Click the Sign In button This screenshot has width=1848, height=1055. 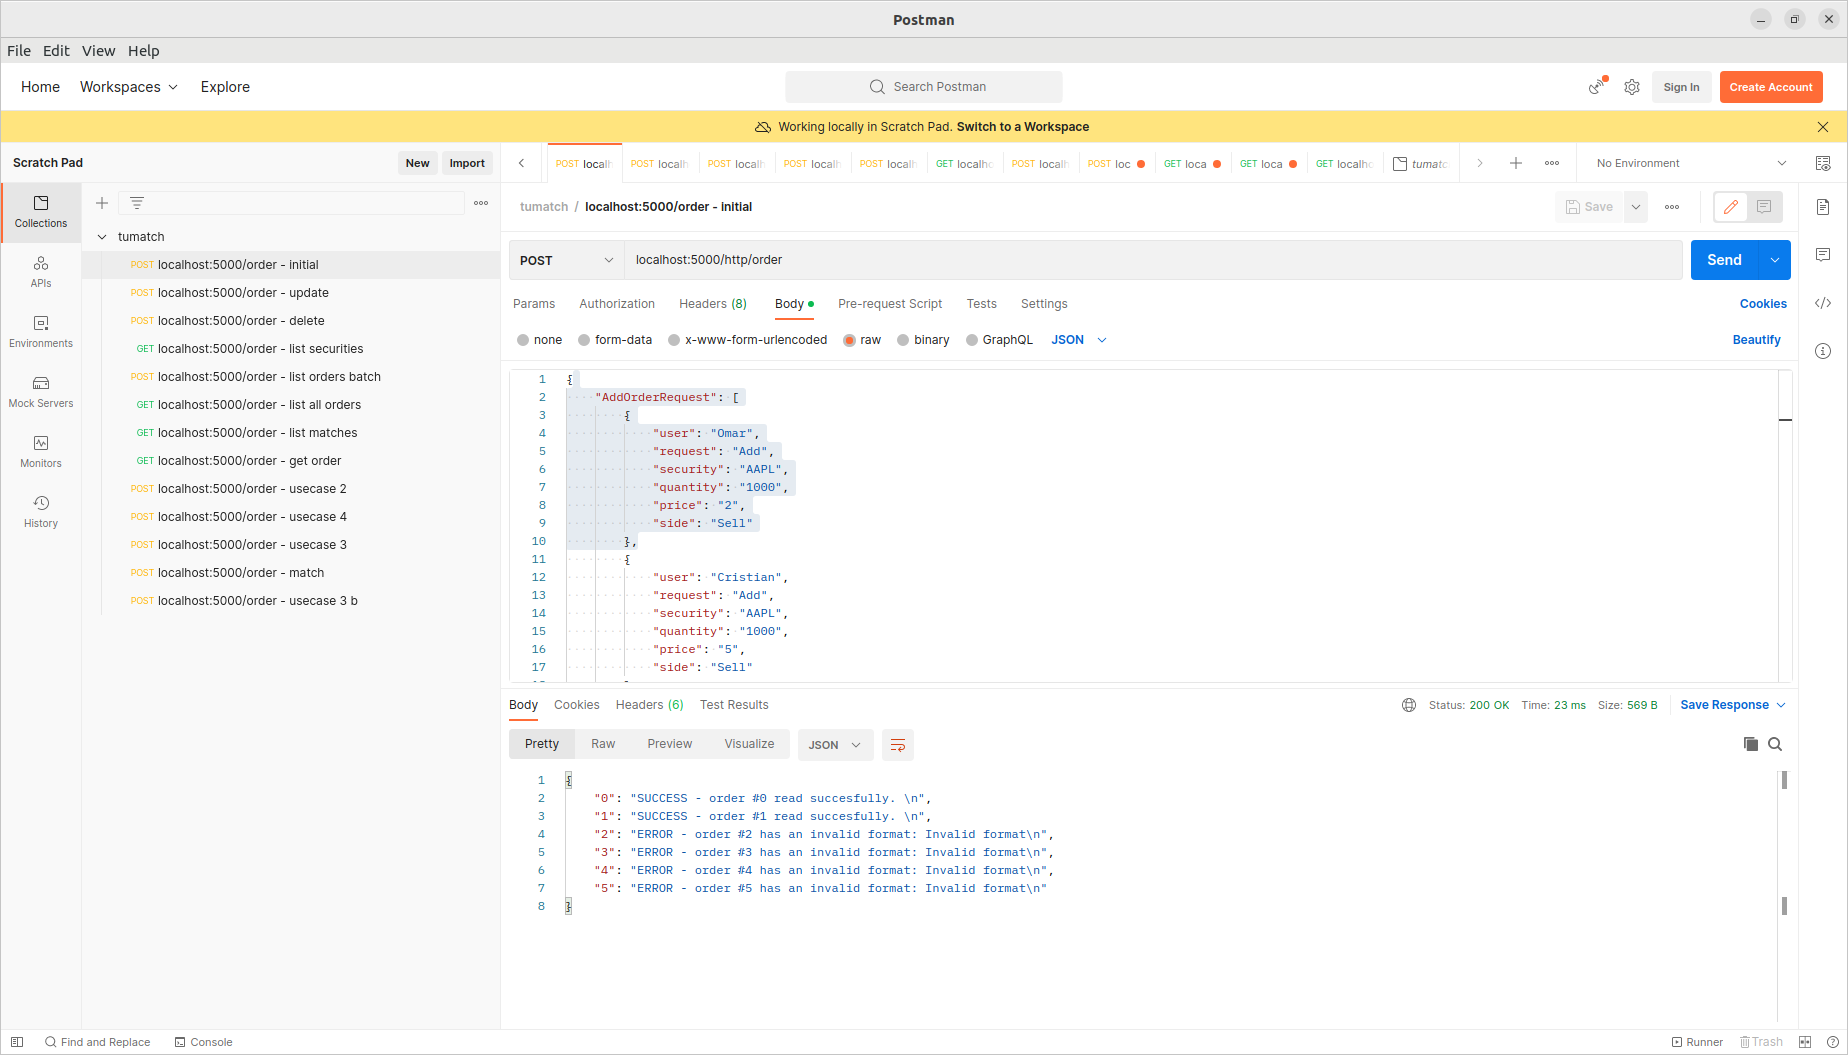[1681, 87]
